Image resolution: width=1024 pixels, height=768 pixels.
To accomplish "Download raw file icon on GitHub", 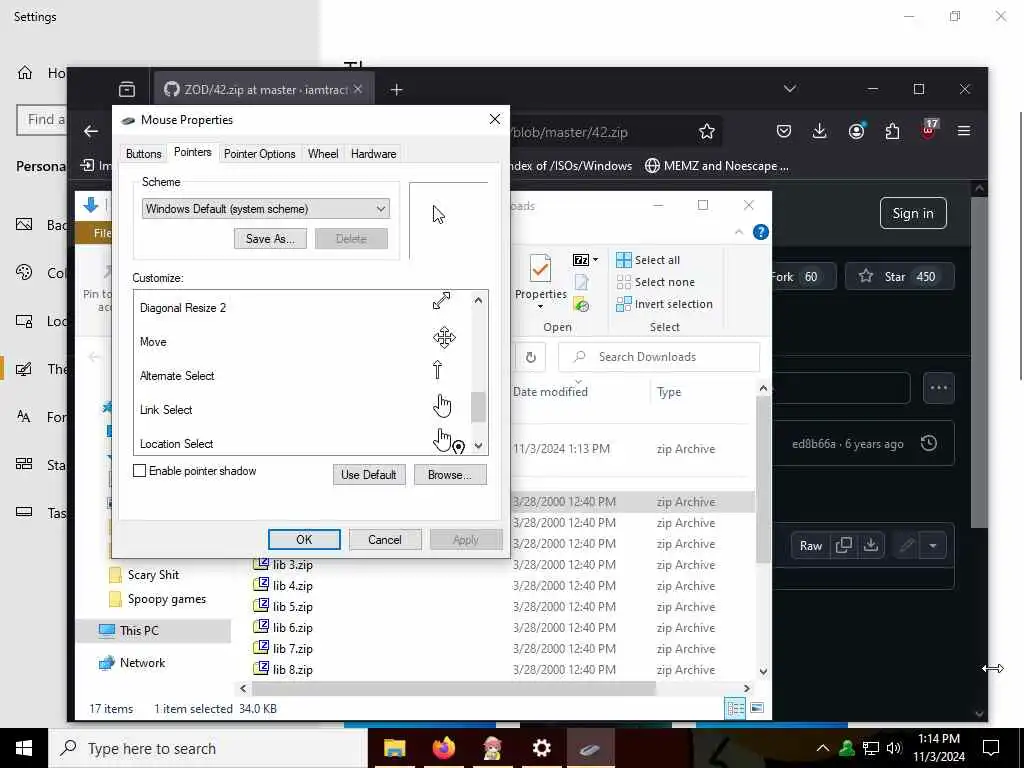I will click(x=871, y=546).
